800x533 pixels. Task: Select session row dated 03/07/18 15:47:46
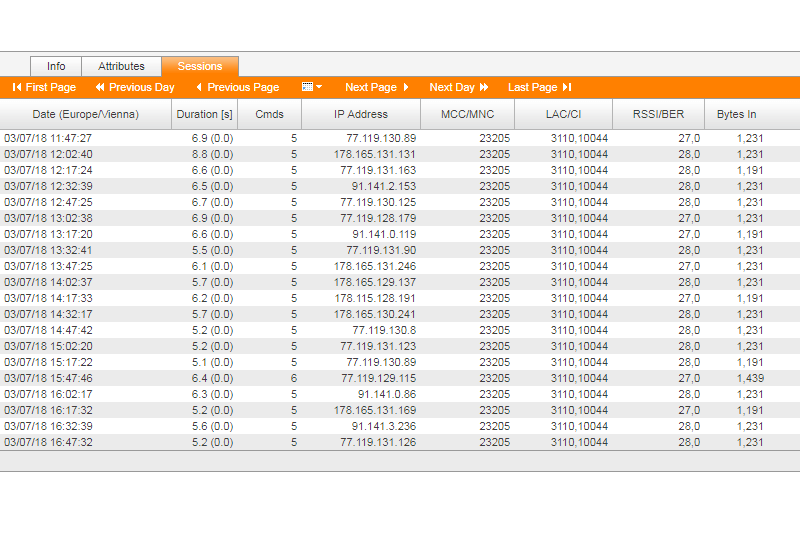[x=48, y=378]
